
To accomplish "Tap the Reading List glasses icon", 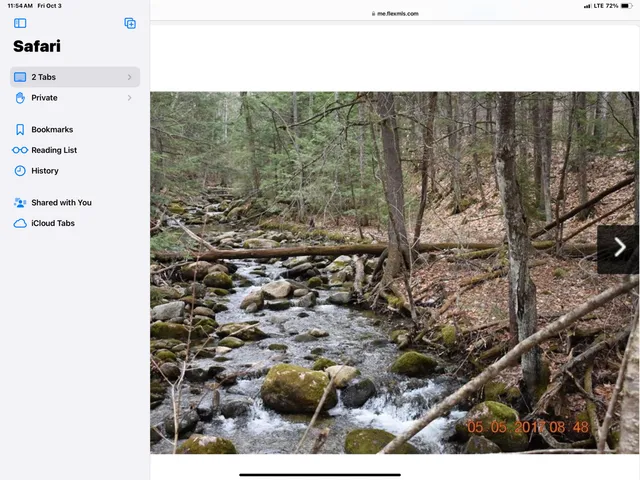I will (20, 150).
